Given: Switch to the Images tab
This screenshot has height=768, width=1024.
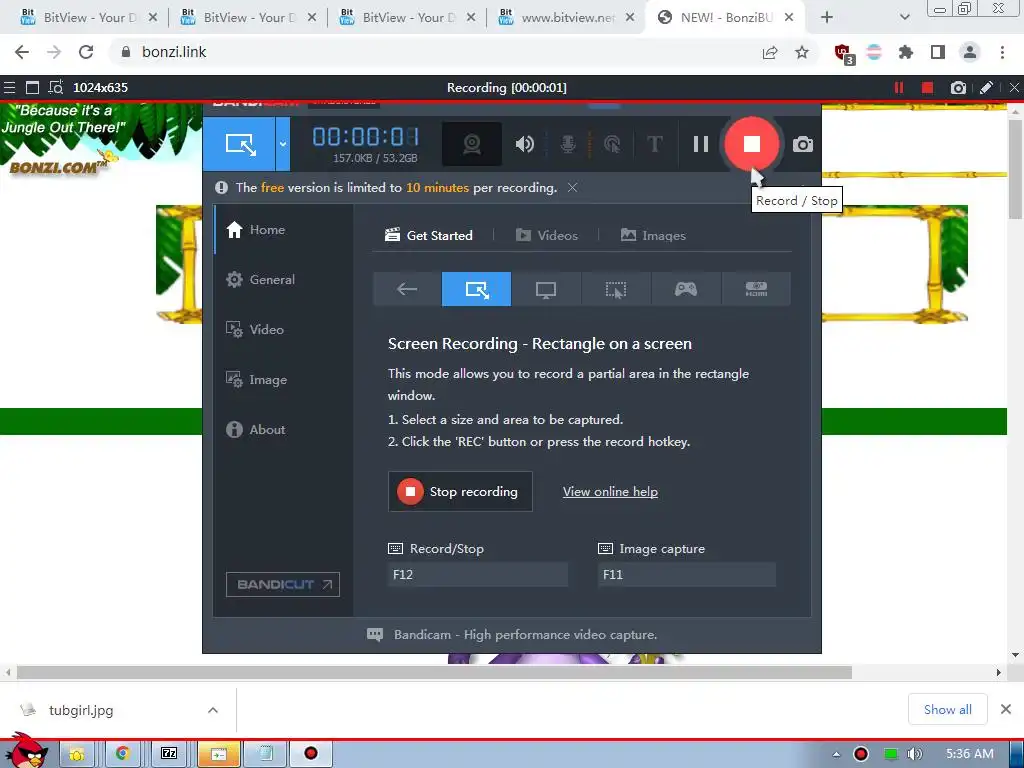Looking at the screenshot, I should pyautogui.click(x=653, y=235).
